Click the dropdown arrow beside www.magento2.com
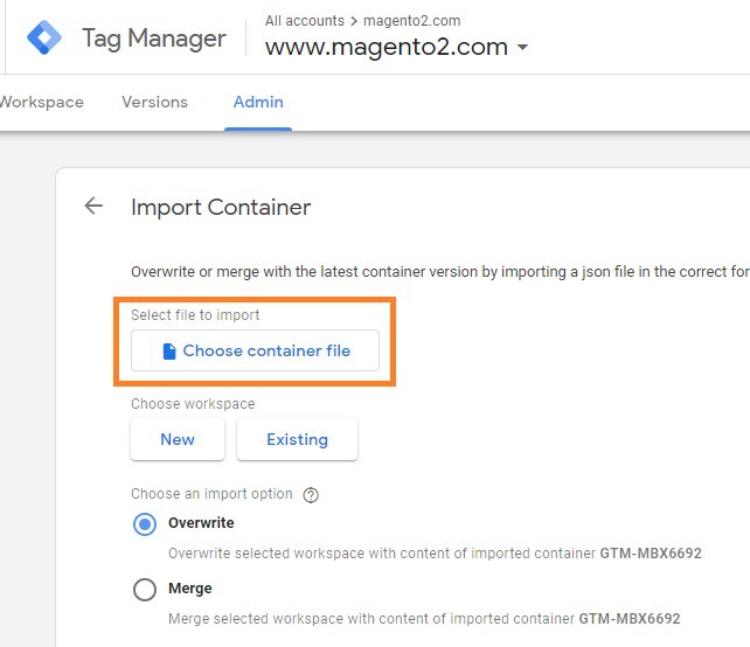750x647 pixels. coord(522,48)
